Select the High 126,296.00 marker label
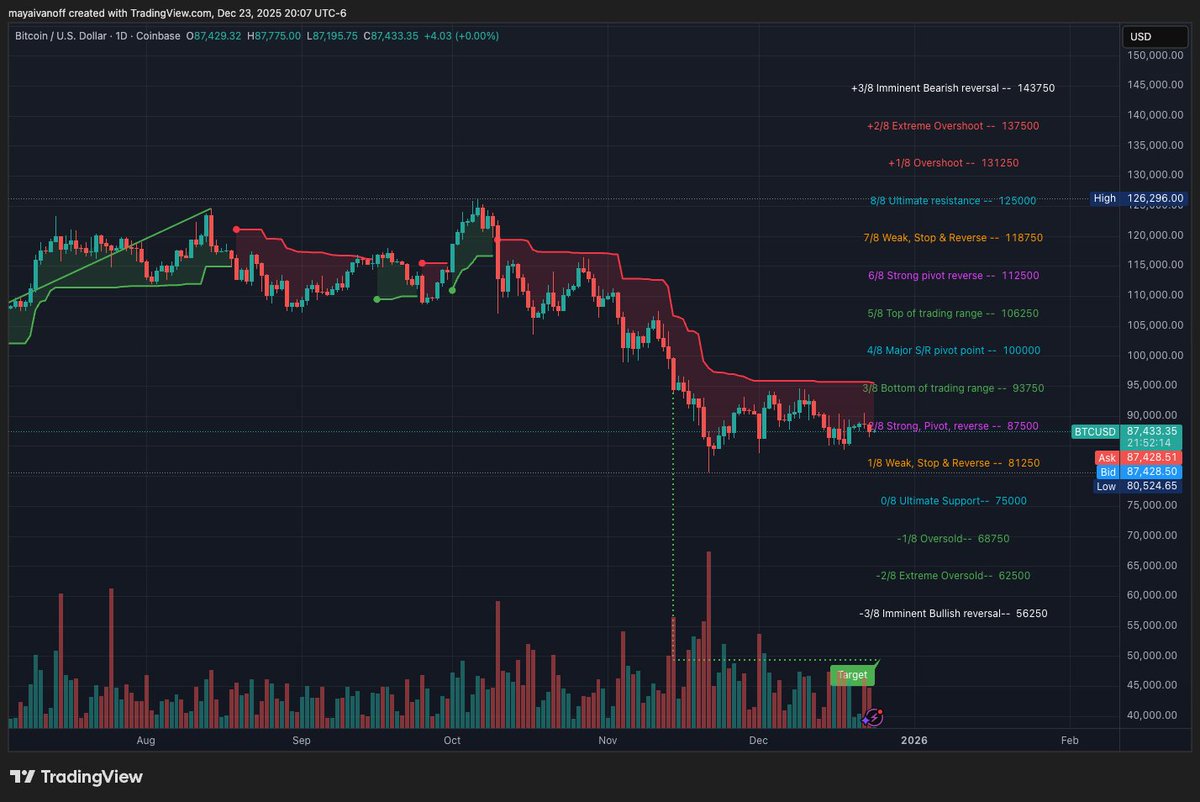The width and height of the screenshot is (1200, 802). pyautogui.click(x=1140, y=198)
